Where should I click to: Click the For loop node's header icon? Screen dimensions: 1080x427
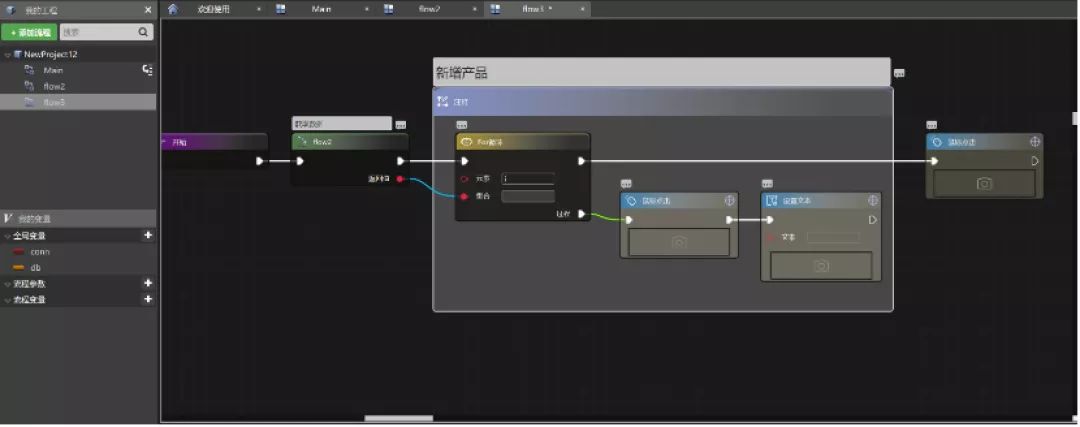[x=466, y=142]
